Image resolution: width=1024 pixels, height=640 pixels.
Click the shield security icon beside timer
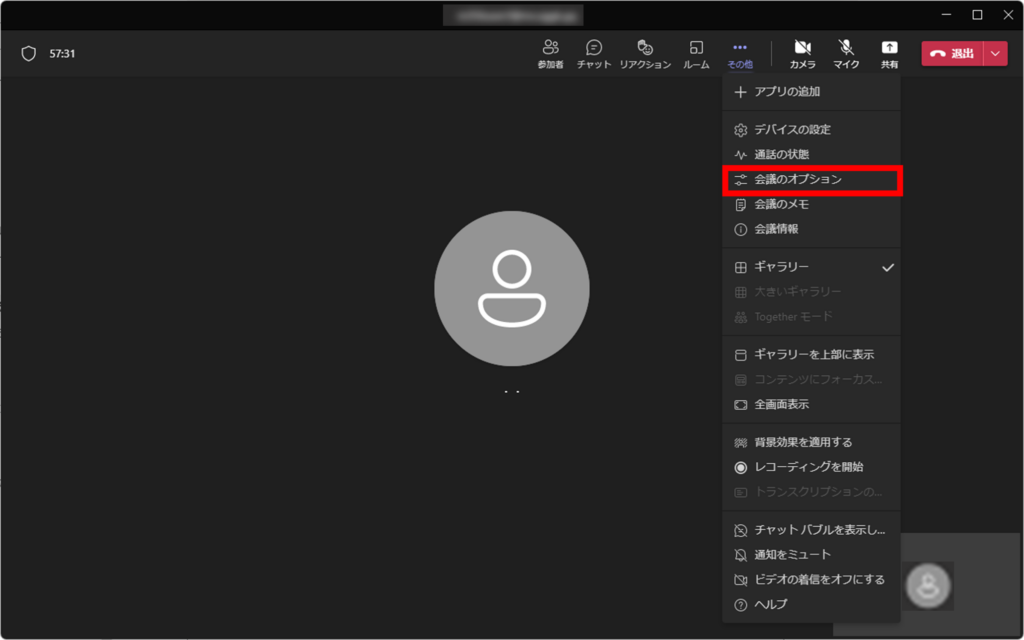tap(29, 54)
